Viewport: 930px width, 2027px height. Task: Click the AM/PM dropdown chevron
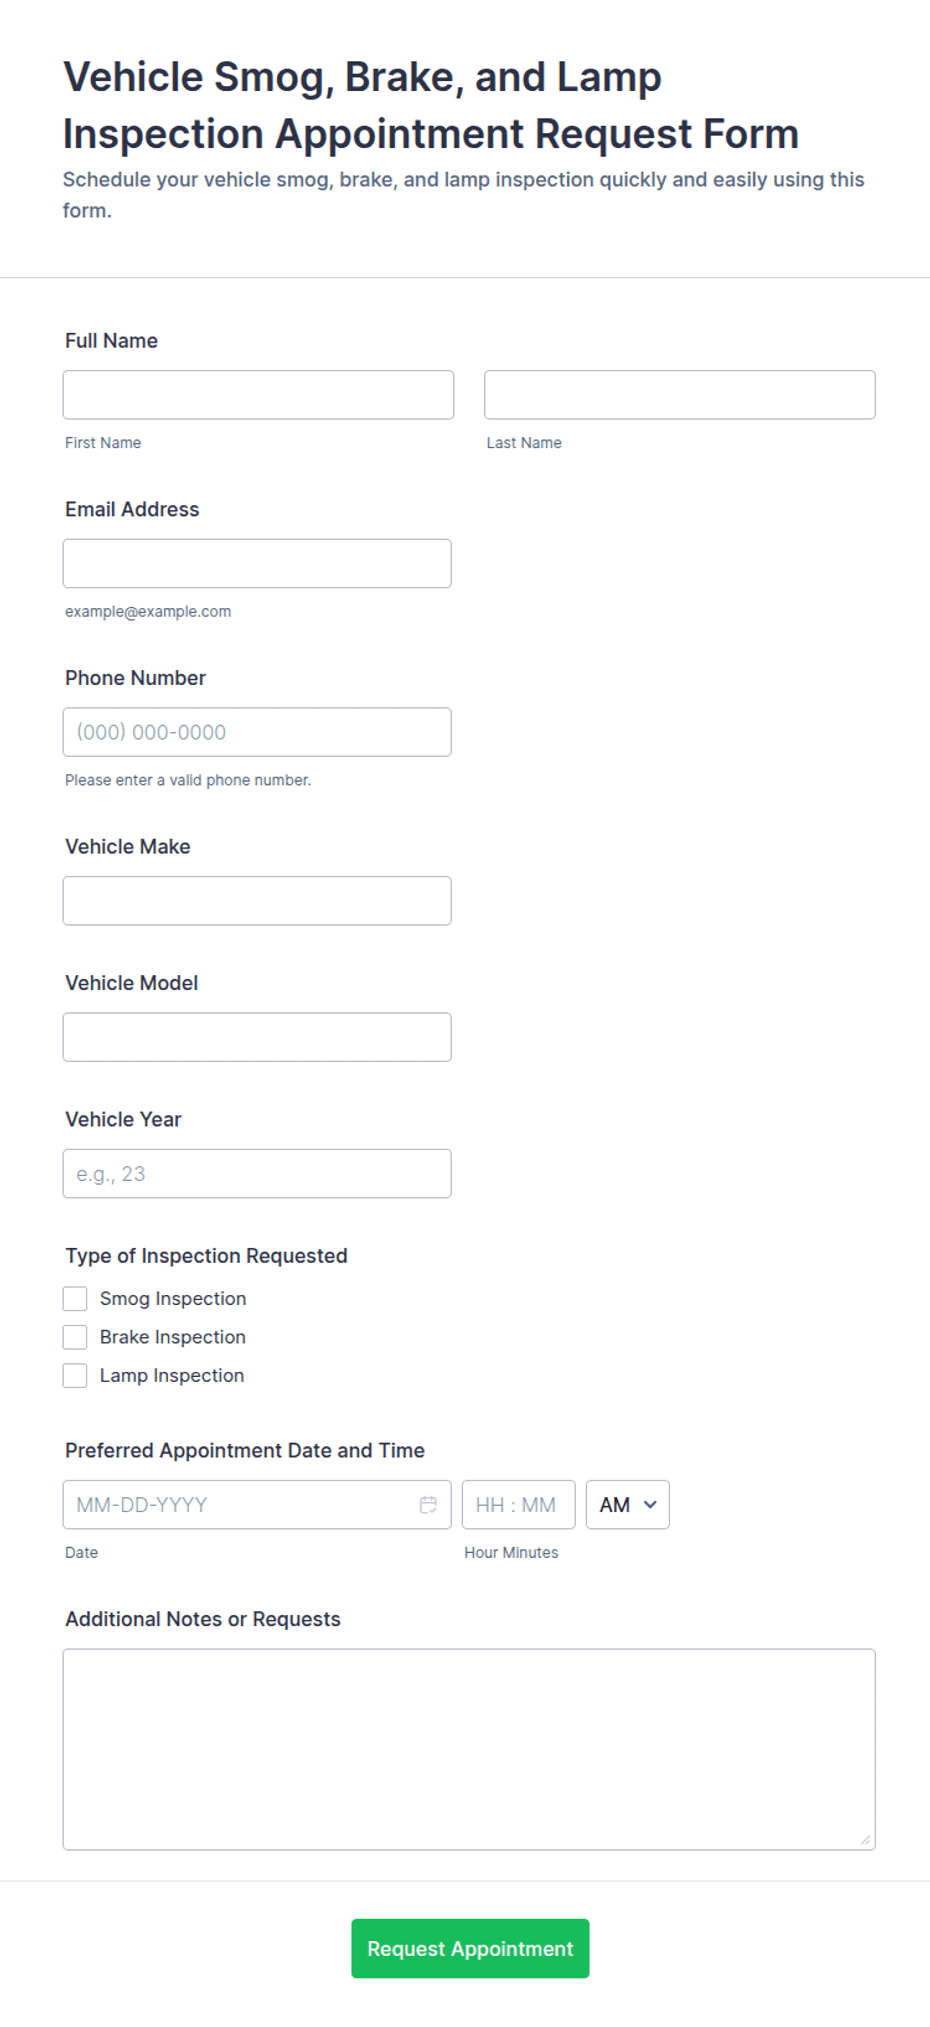coord(650,1504)
